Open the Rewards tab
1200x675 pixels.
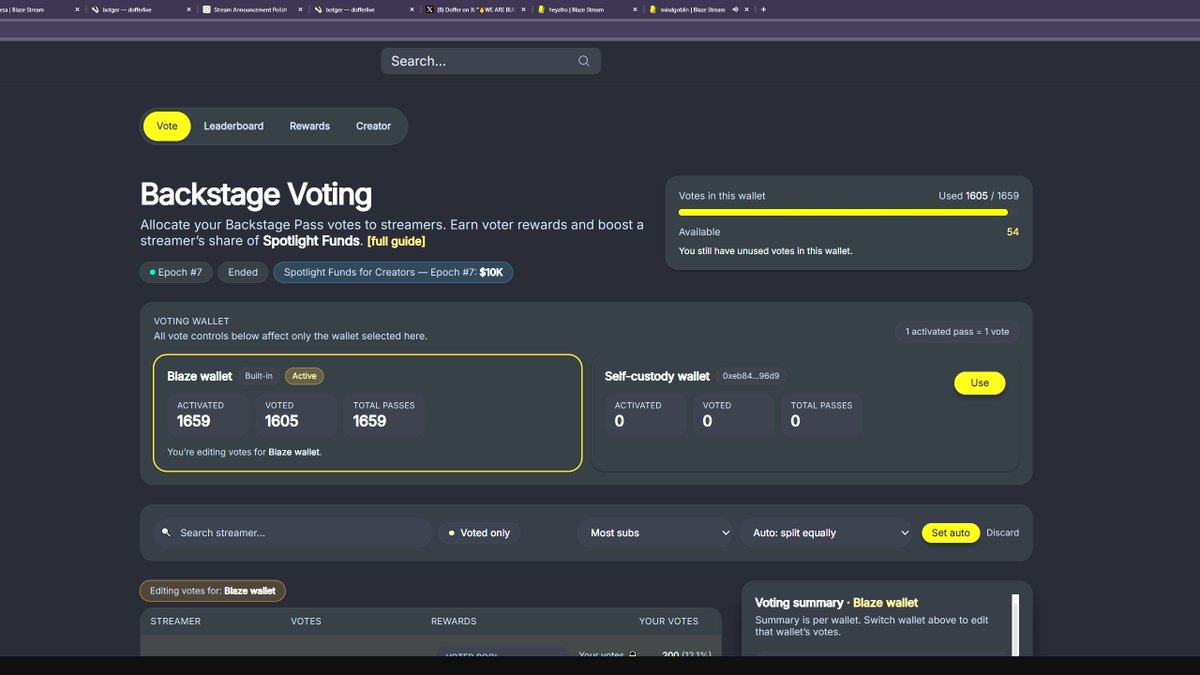[x=309, y=126]
